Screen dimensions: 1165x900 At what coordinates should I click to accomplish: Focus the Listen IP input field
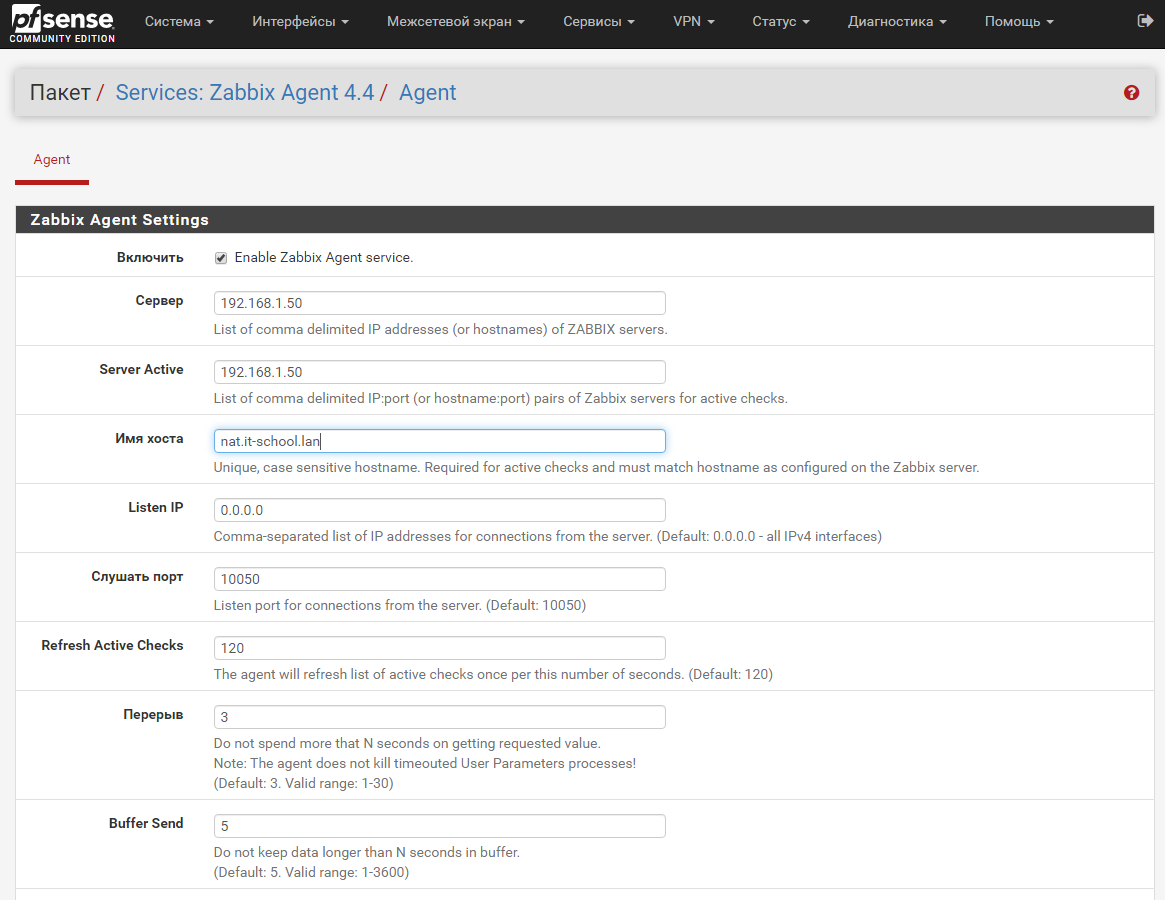(x=439, y=511)
